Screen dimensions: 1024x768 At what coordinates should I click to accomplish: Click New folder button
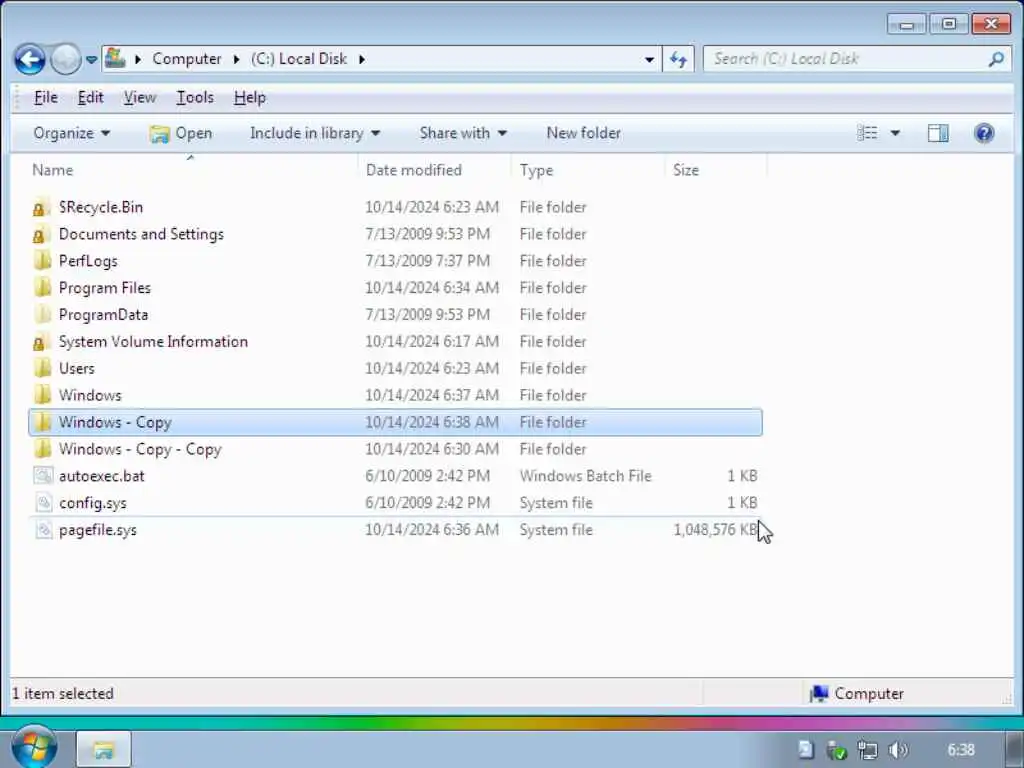583,133
